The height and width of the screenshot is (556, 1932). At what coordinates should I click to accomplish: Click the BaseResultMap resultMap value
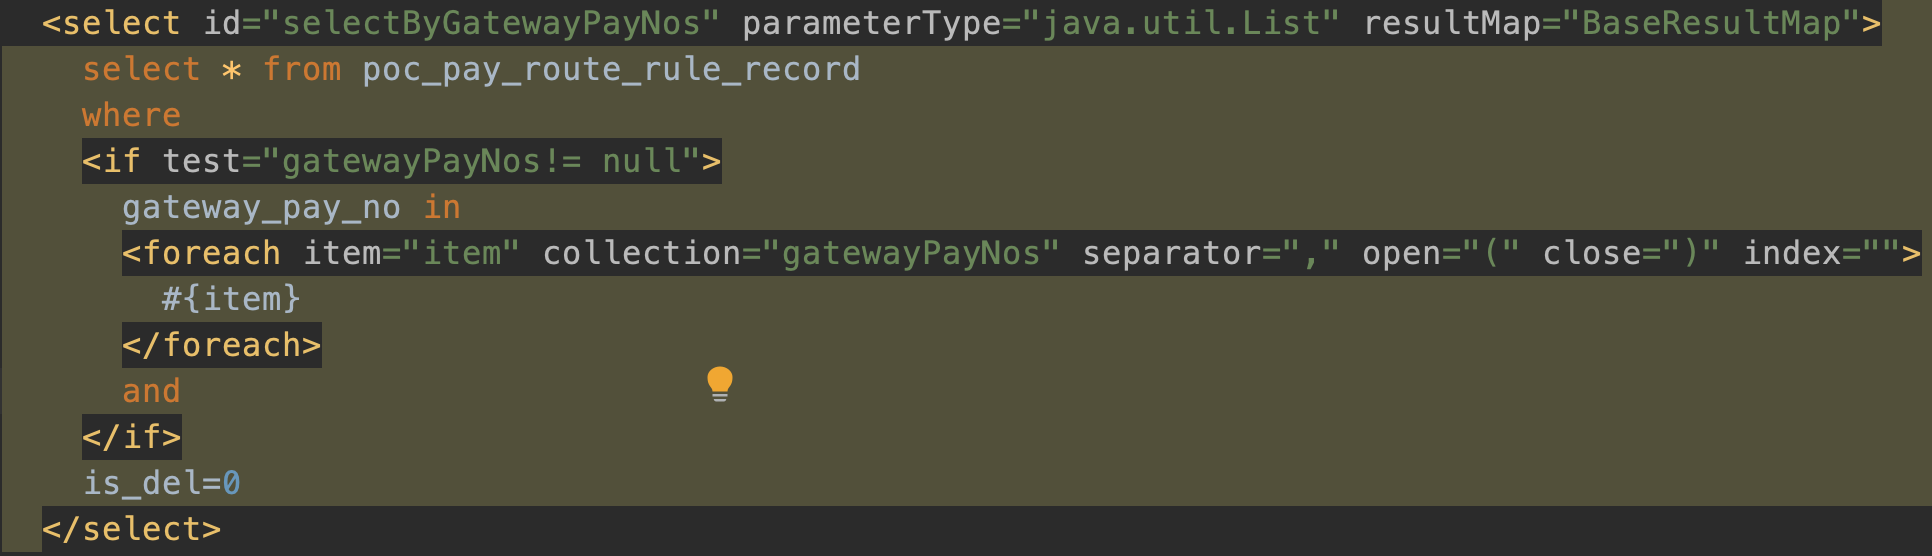click(1711, 23)
